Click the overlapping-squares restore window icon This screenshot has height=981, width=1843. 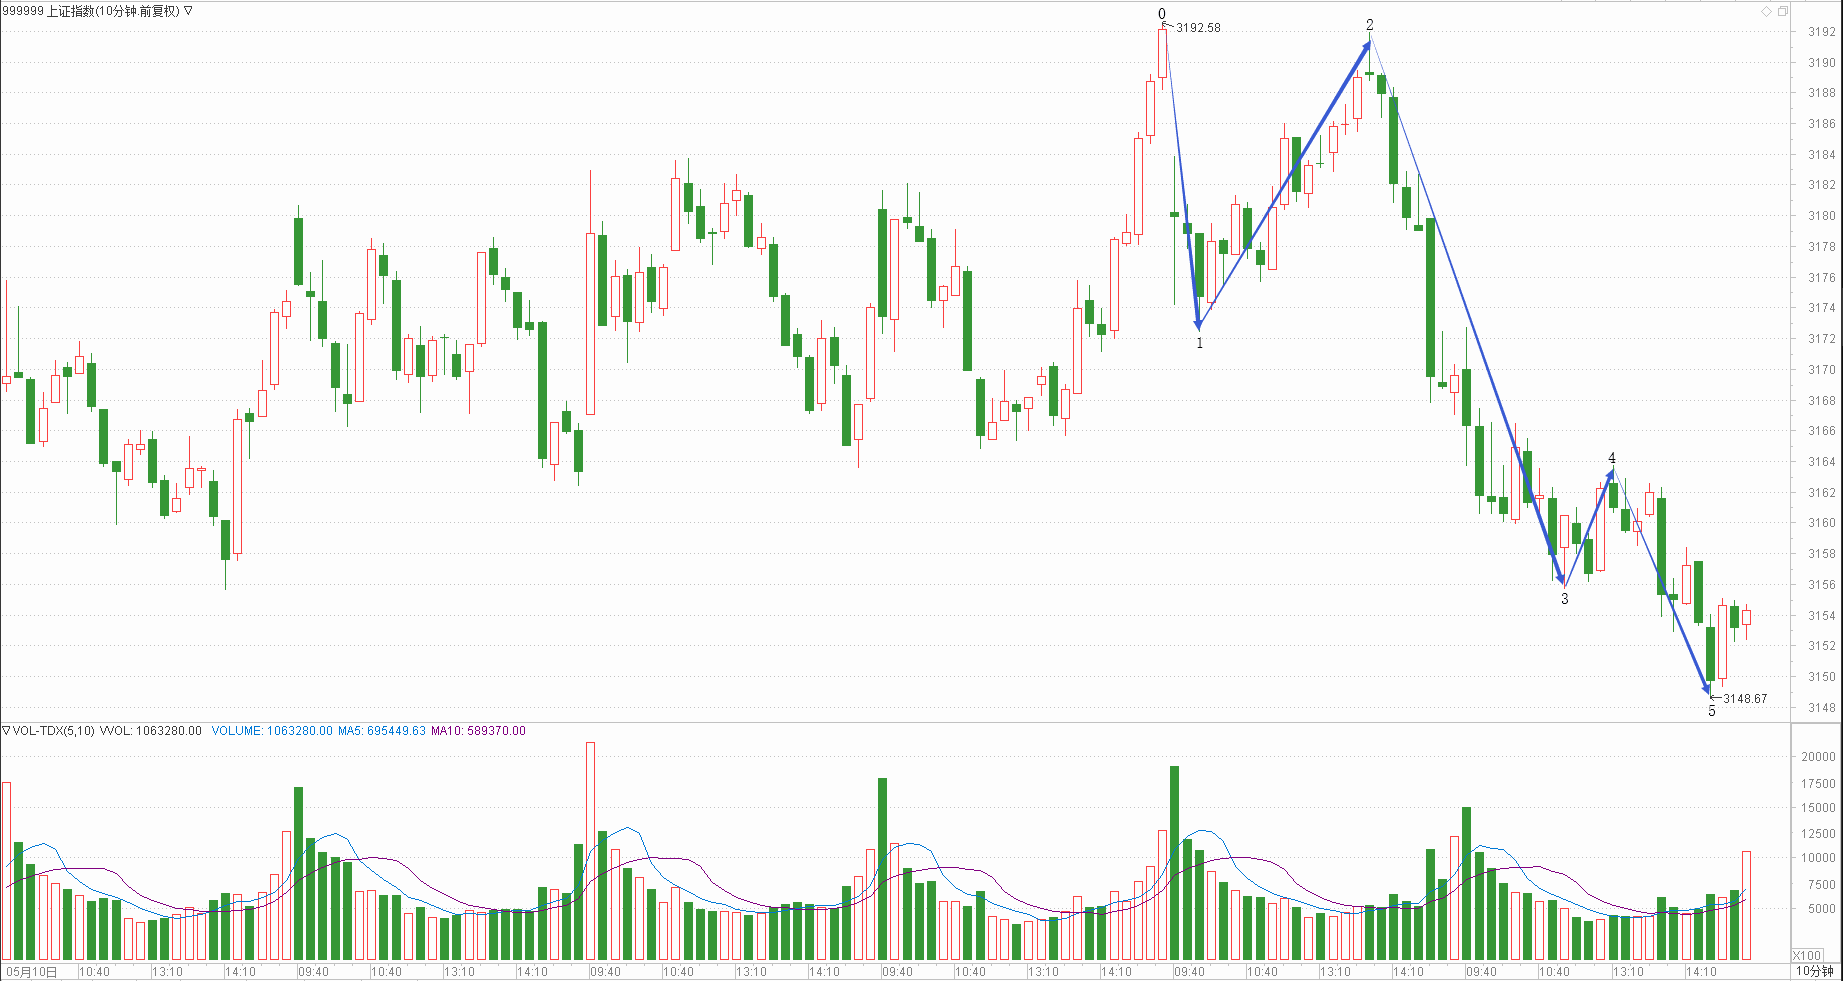pos(1783,11)
